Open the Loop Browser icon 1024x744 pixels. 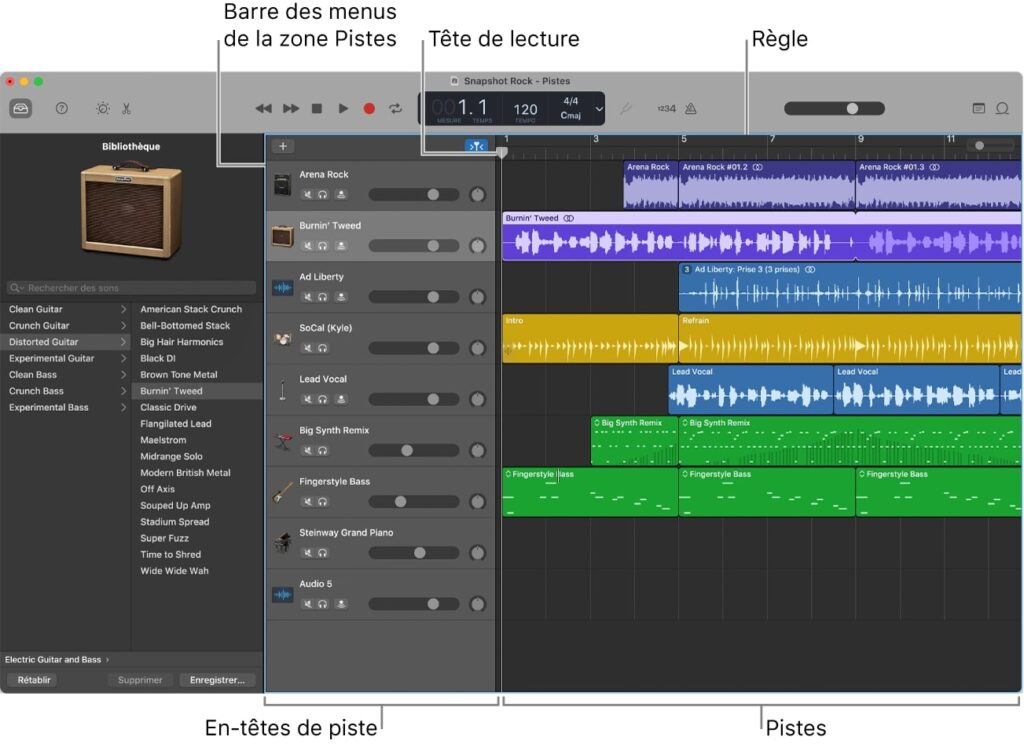(x=1001, y=108)
